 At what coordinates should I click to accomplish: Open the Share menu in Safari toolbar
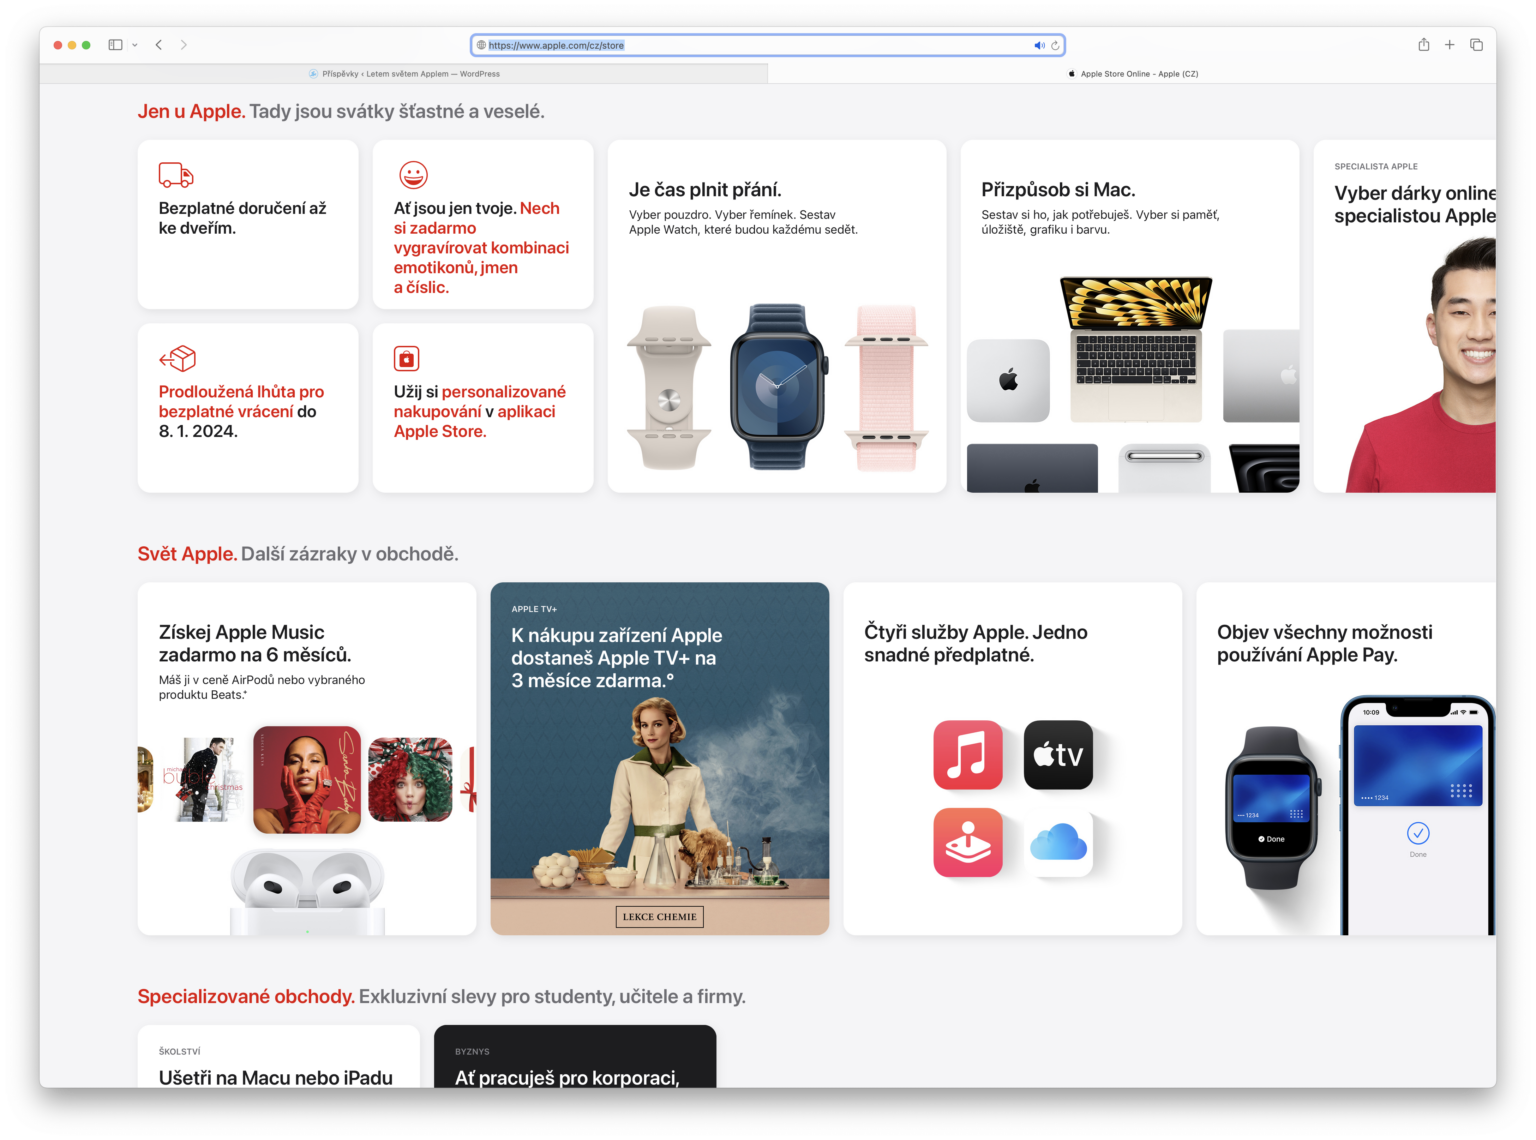1424,45
